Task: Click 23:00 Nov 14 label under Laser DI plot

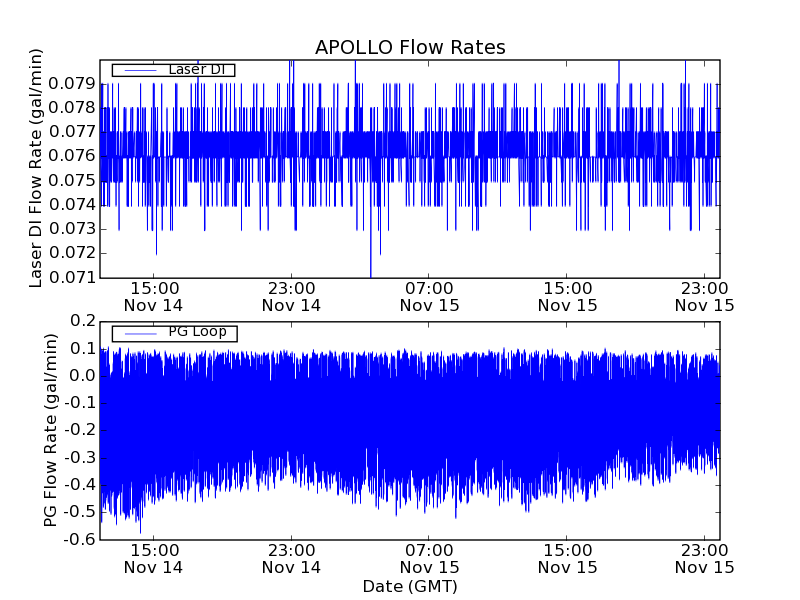Action: (291, 297)
